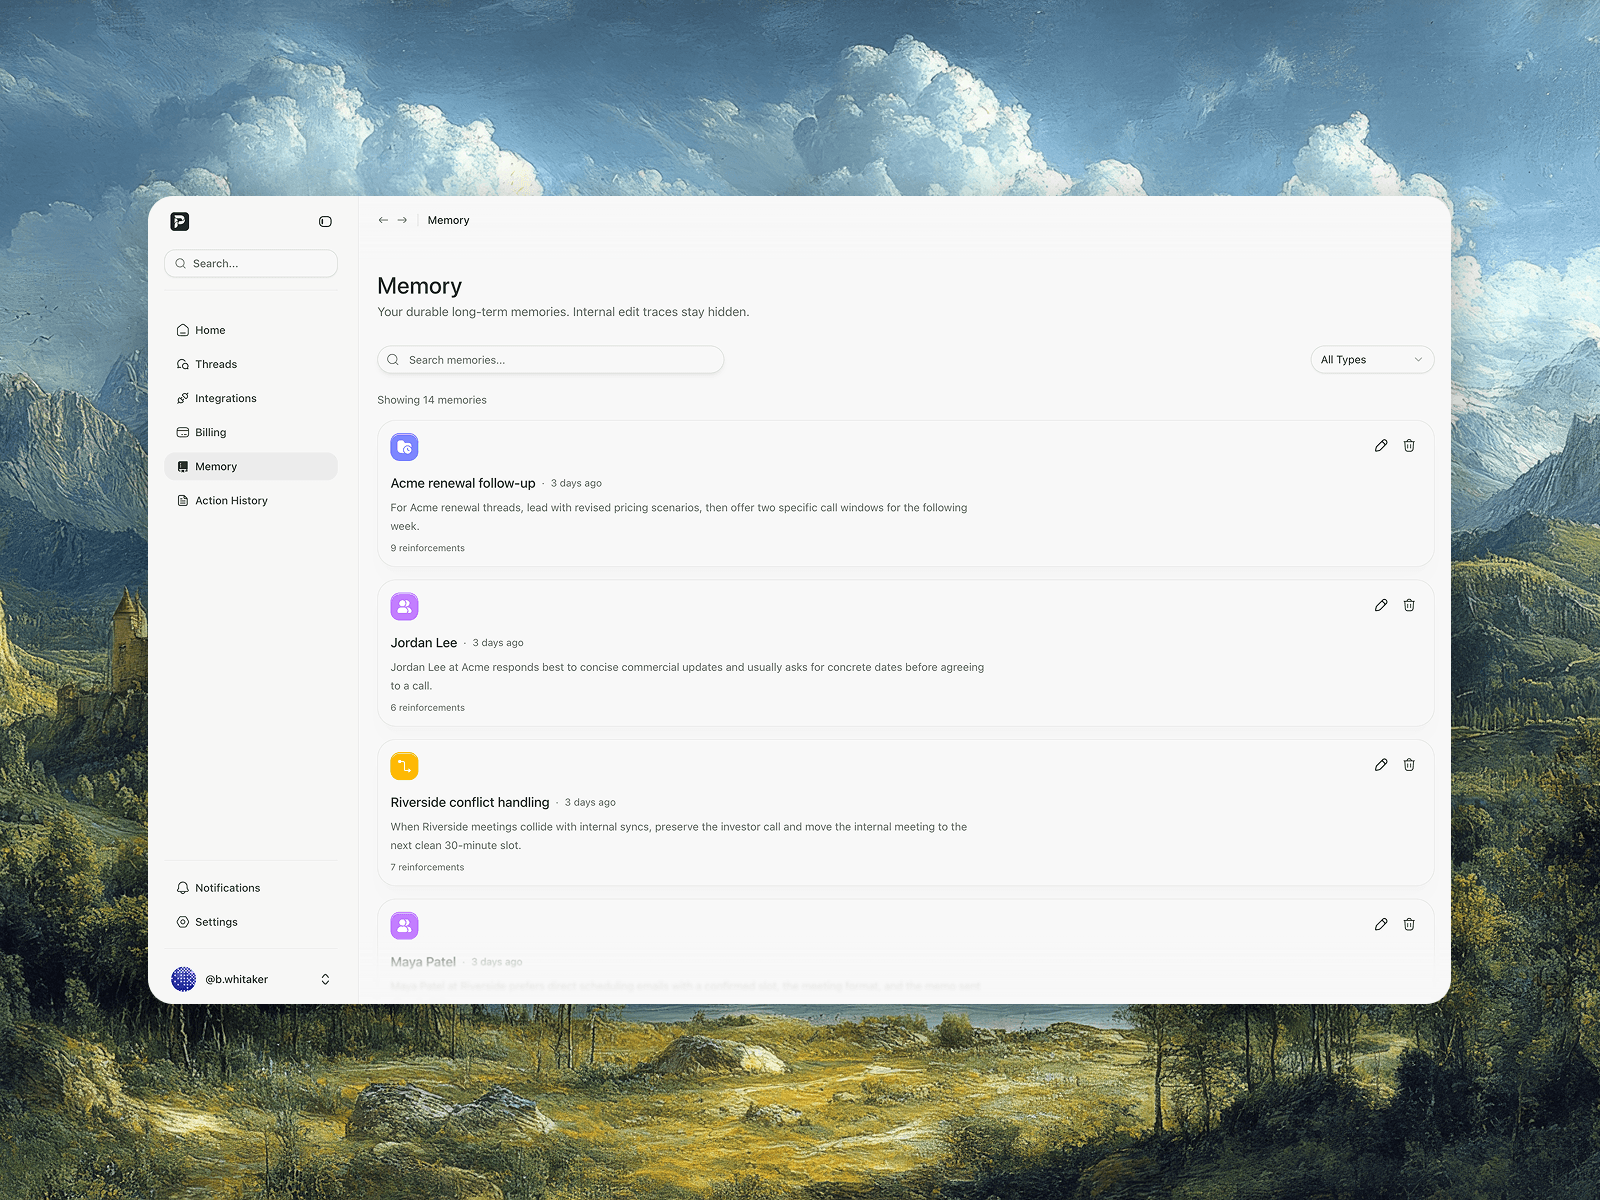The height and width of the screenshot is (1200, 1600).
Task: Expand the @b.whitaker account switcher
Action: click(325, 979)
